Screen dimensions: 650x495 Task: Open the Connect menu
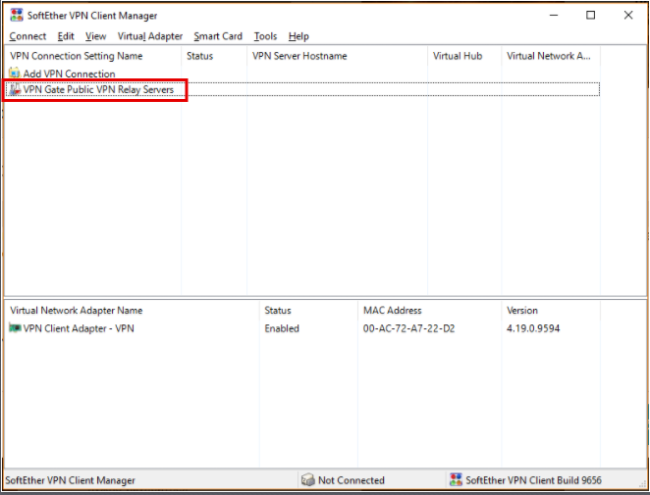tap(27, 36)
